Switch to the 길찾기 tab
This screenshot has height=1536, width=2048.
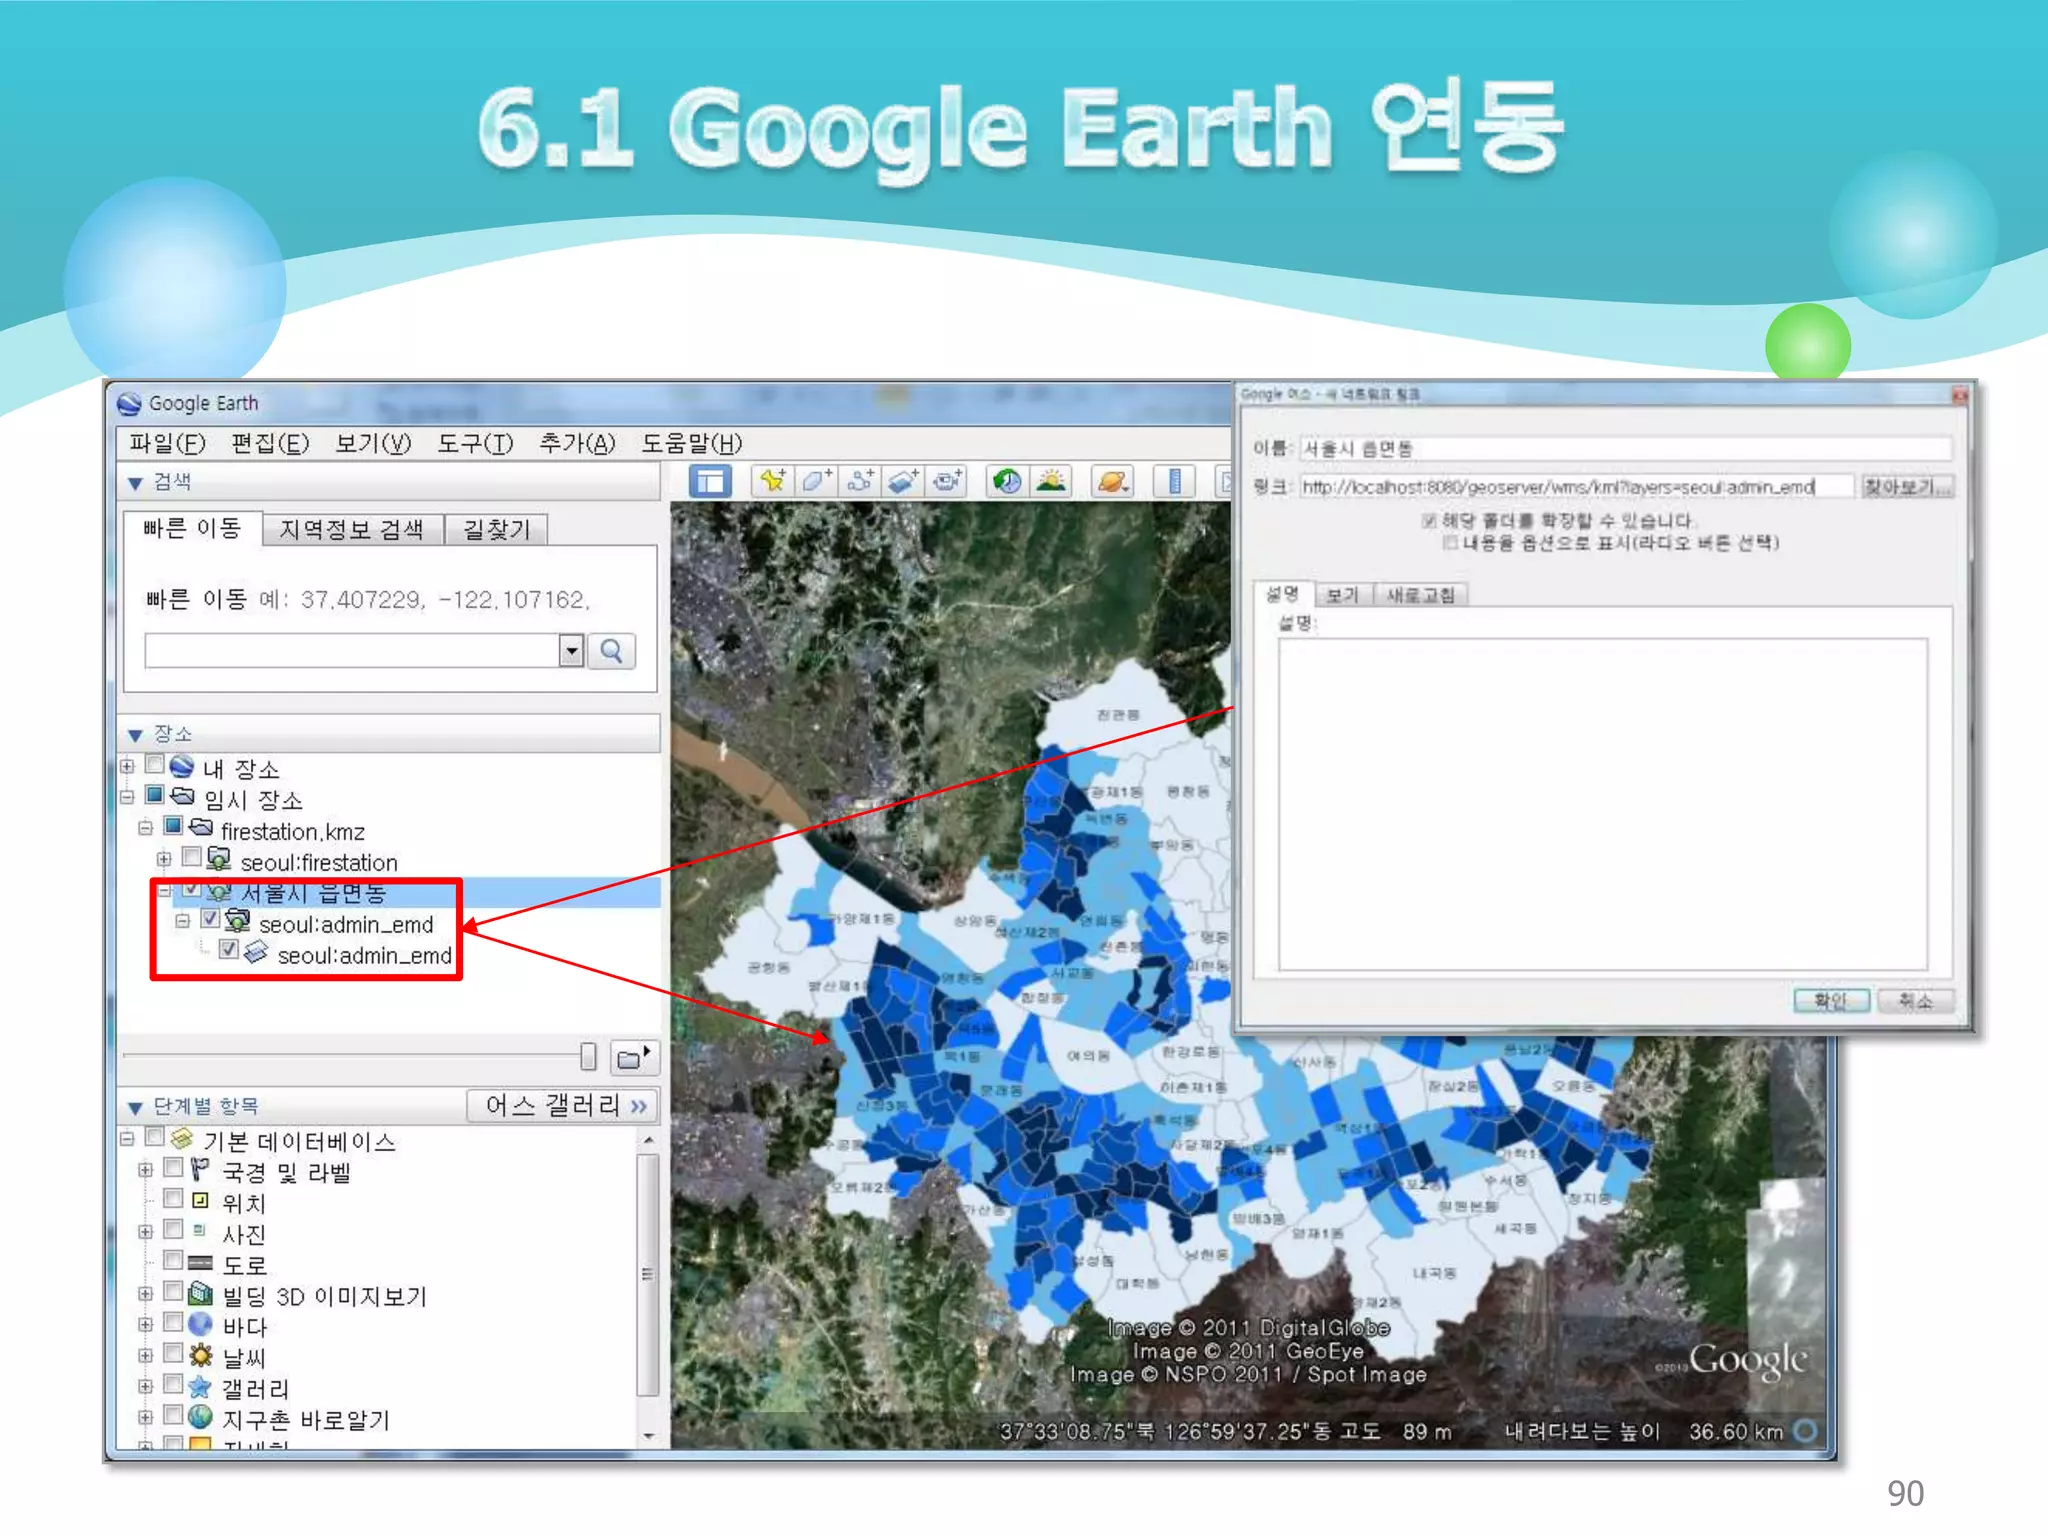[496, 529]
